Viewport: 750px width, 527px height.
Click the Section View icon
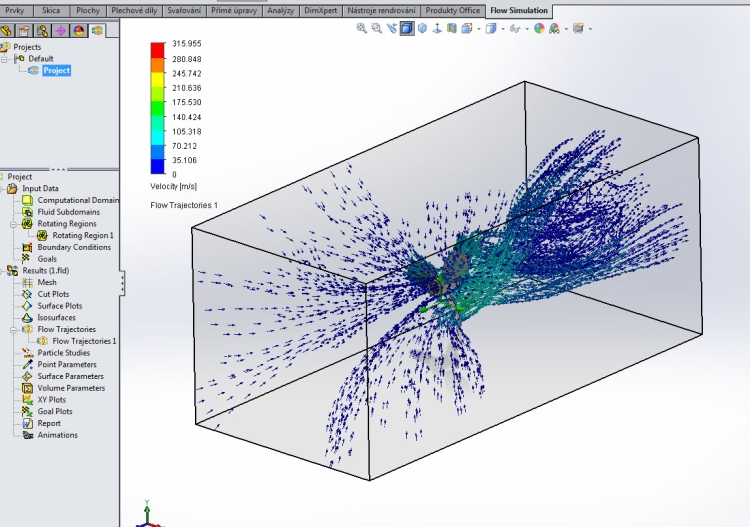(452, 29)
